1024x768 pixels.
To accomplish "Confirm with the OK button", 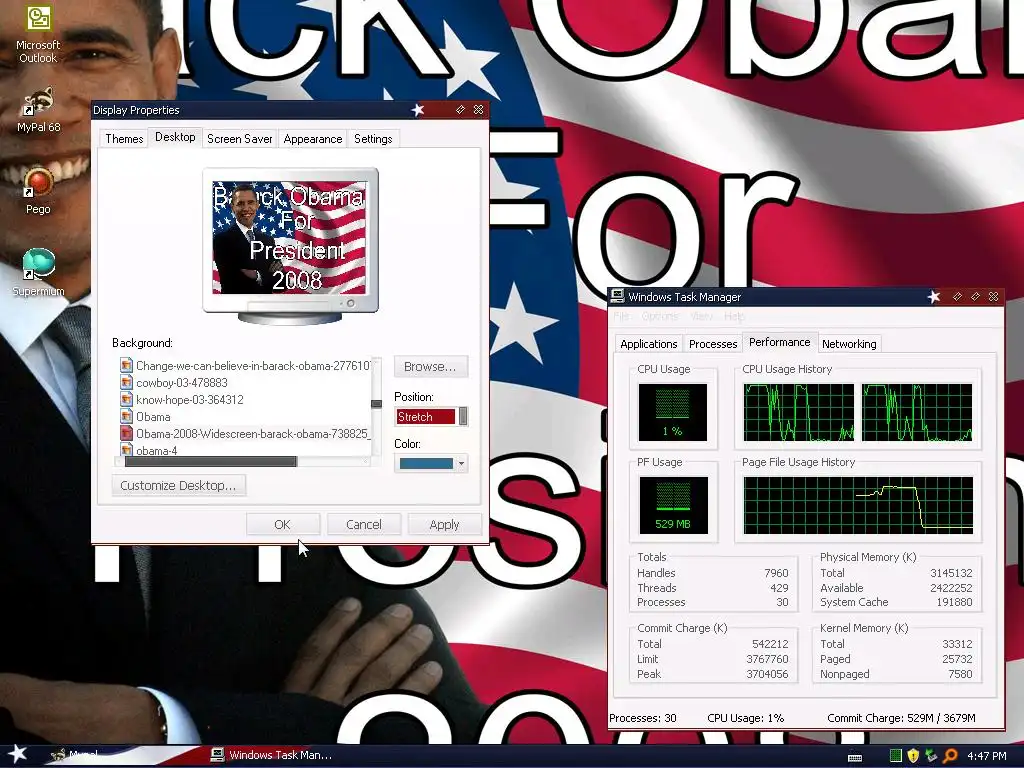I will [x=282, y=524].
